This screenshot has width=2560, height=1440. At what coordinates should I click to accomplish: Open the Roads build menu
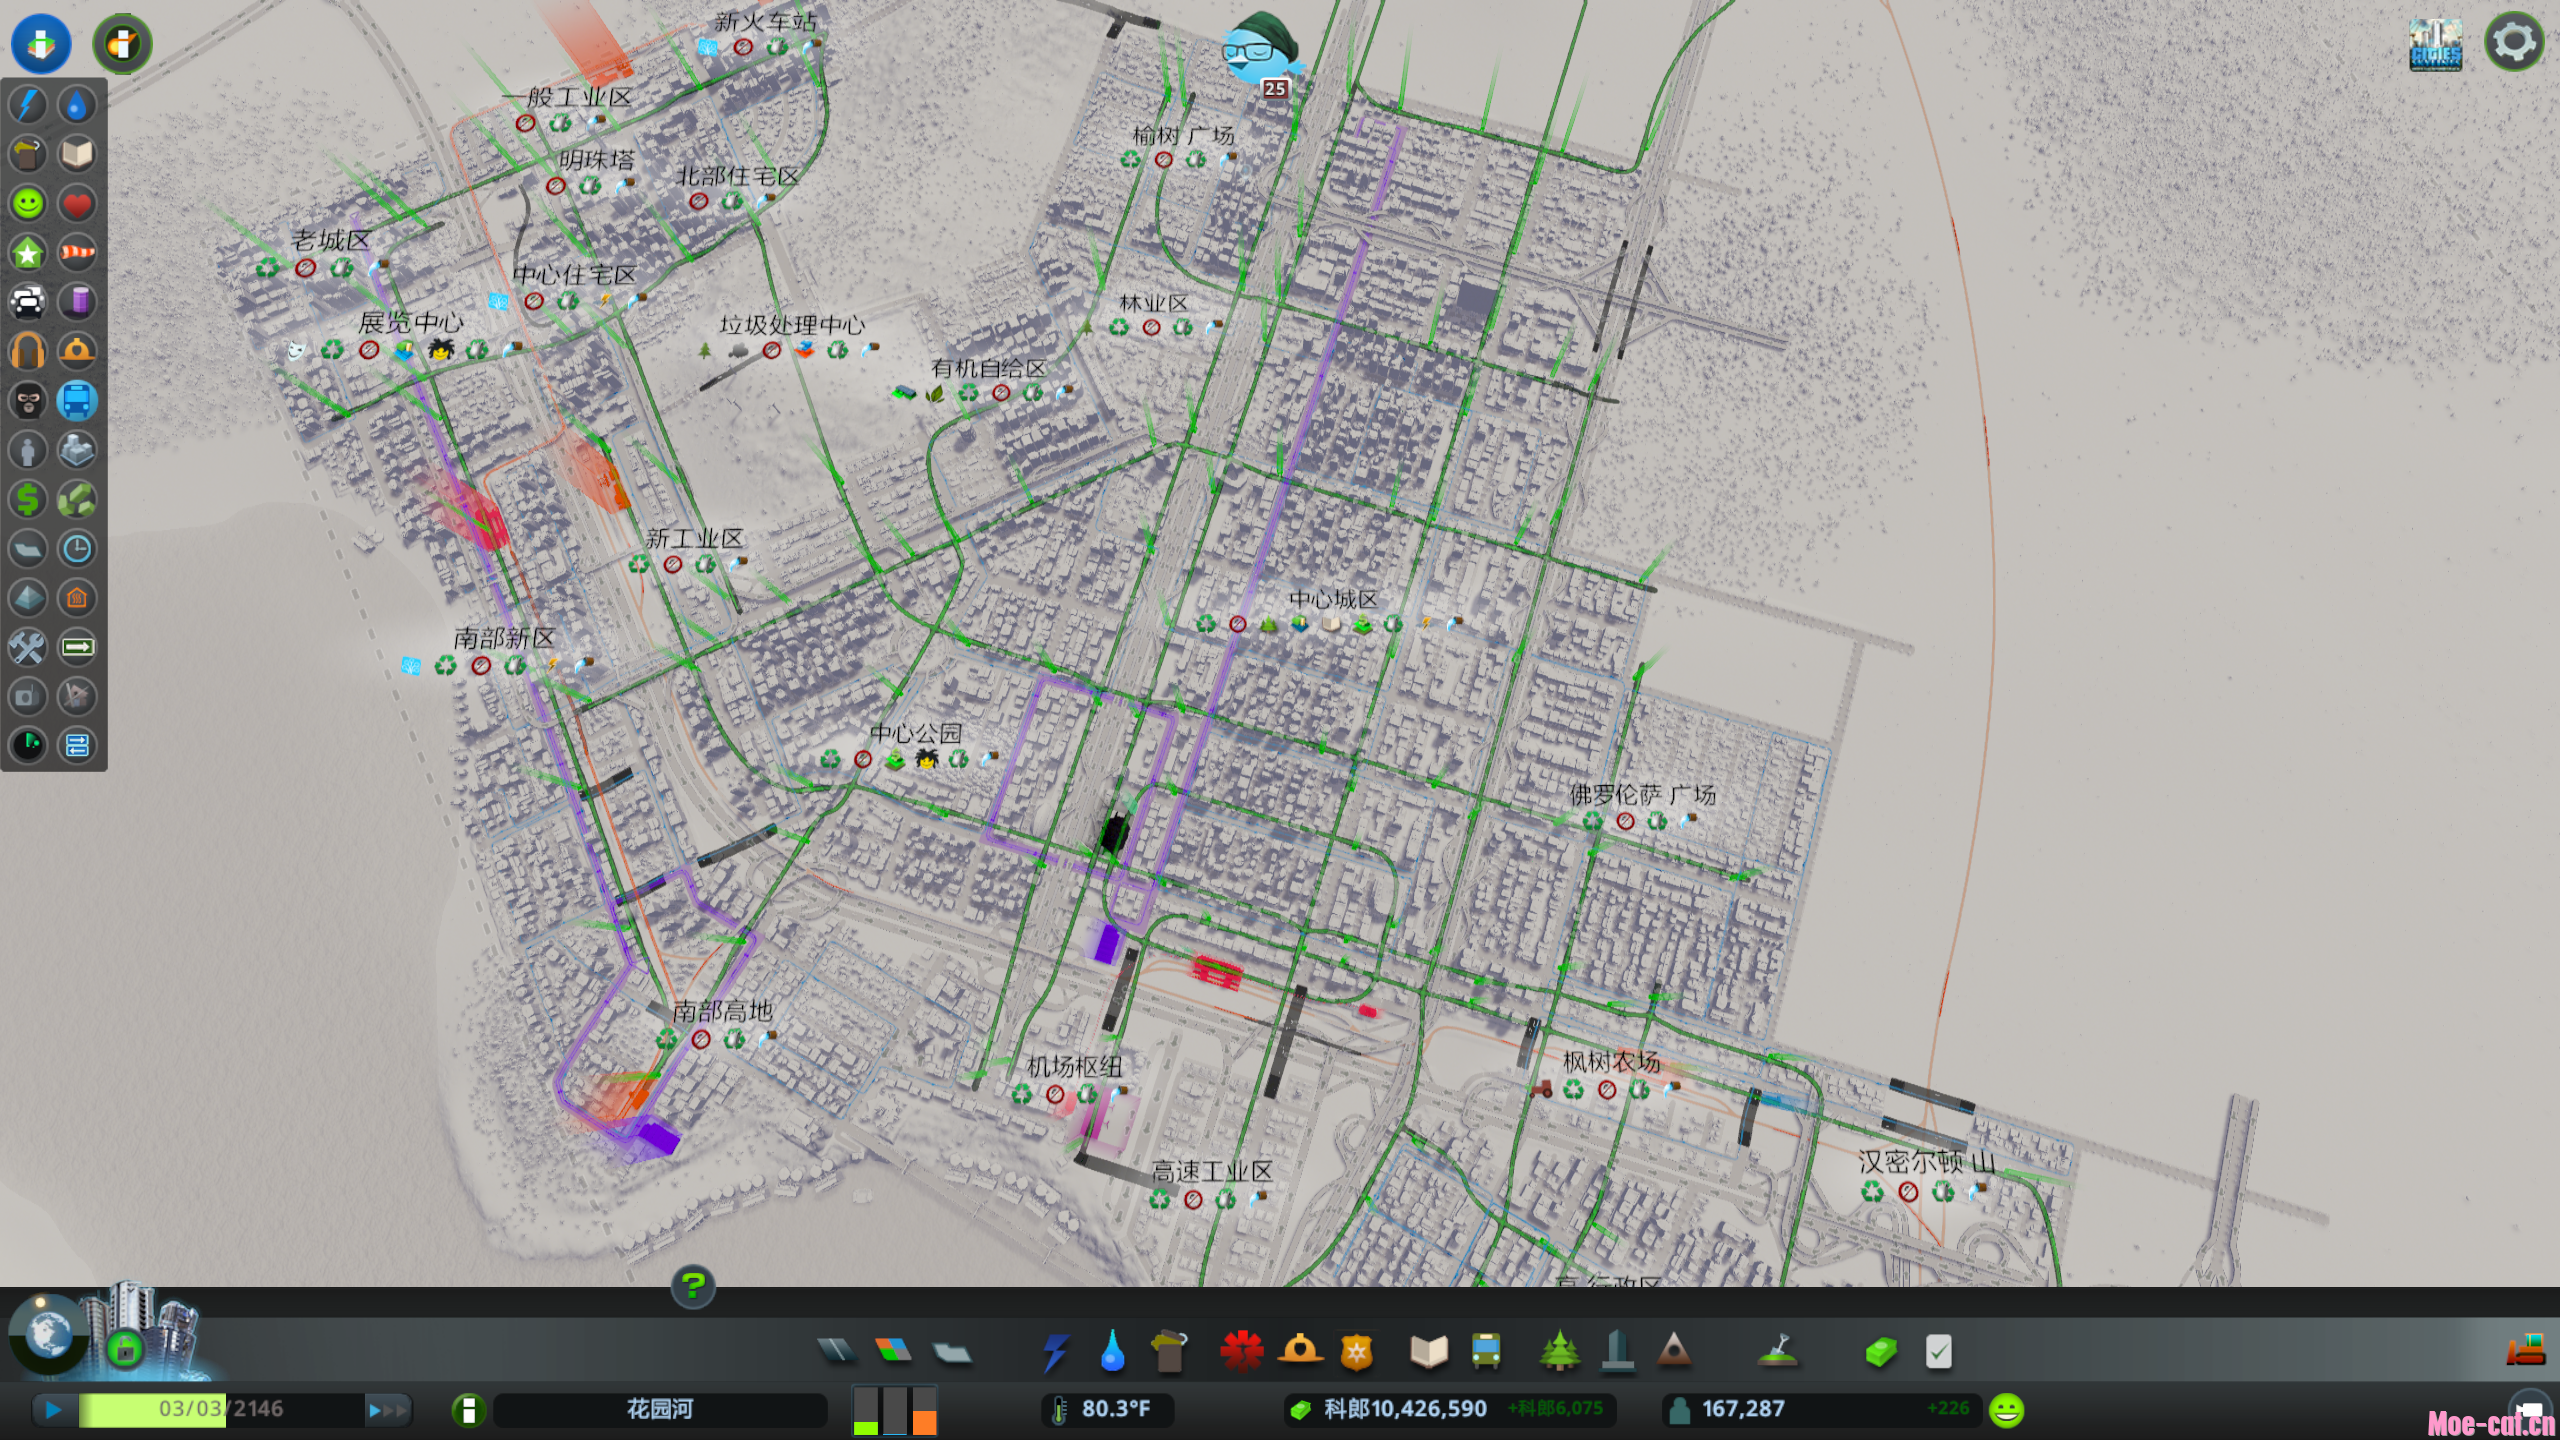(x=837, y=1352)
